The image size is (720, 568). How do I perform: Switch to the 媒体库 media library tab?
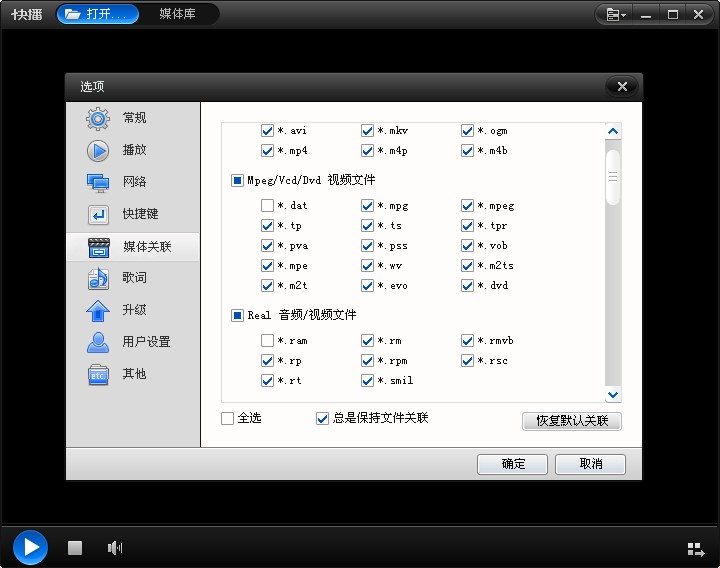click(x=177, y=14)
